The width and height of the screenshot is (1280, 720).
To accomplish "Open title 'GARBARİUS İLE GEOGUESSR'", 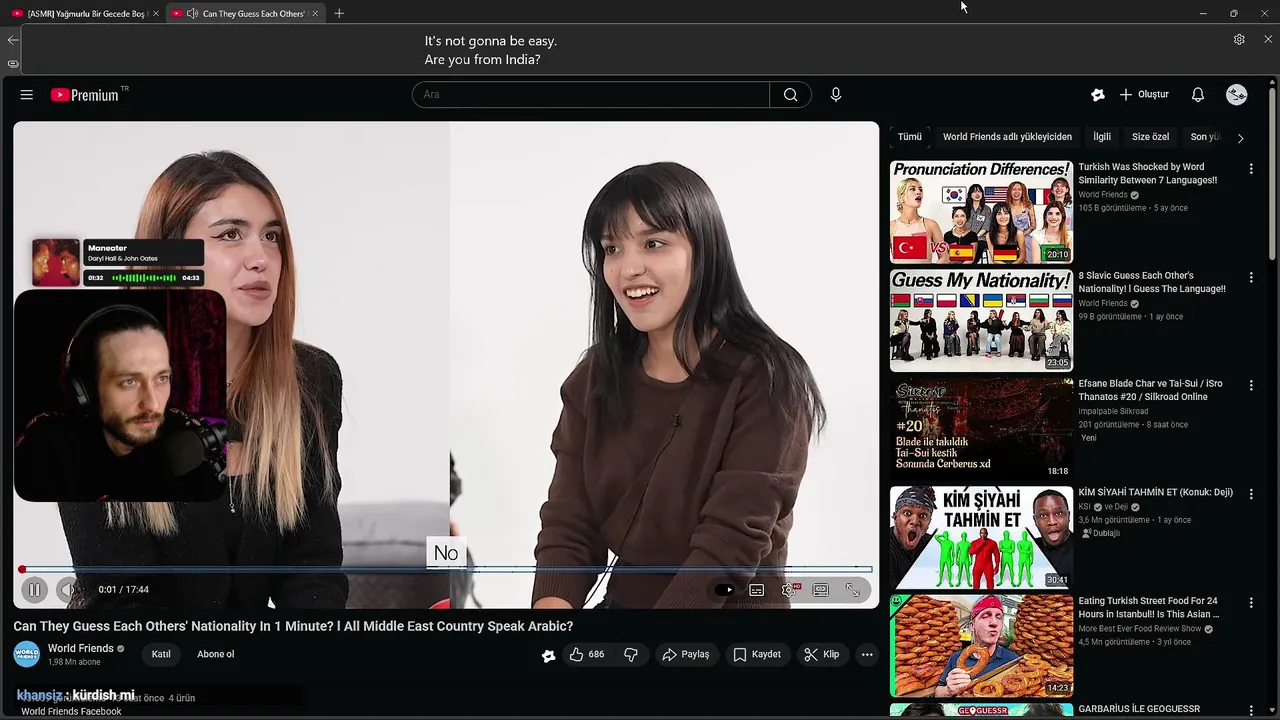I will click(x=1139, y=709).
